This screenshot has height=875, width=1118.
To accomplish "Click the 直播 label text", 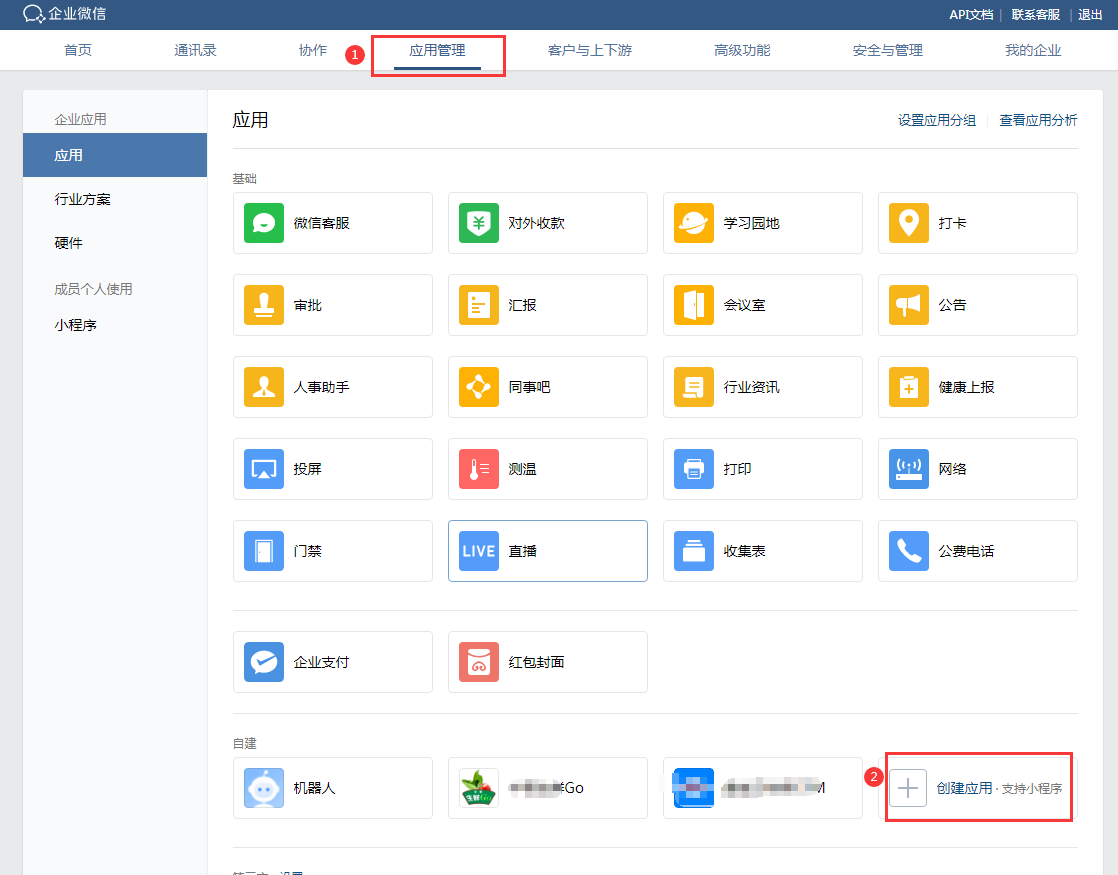I will 523,551.
